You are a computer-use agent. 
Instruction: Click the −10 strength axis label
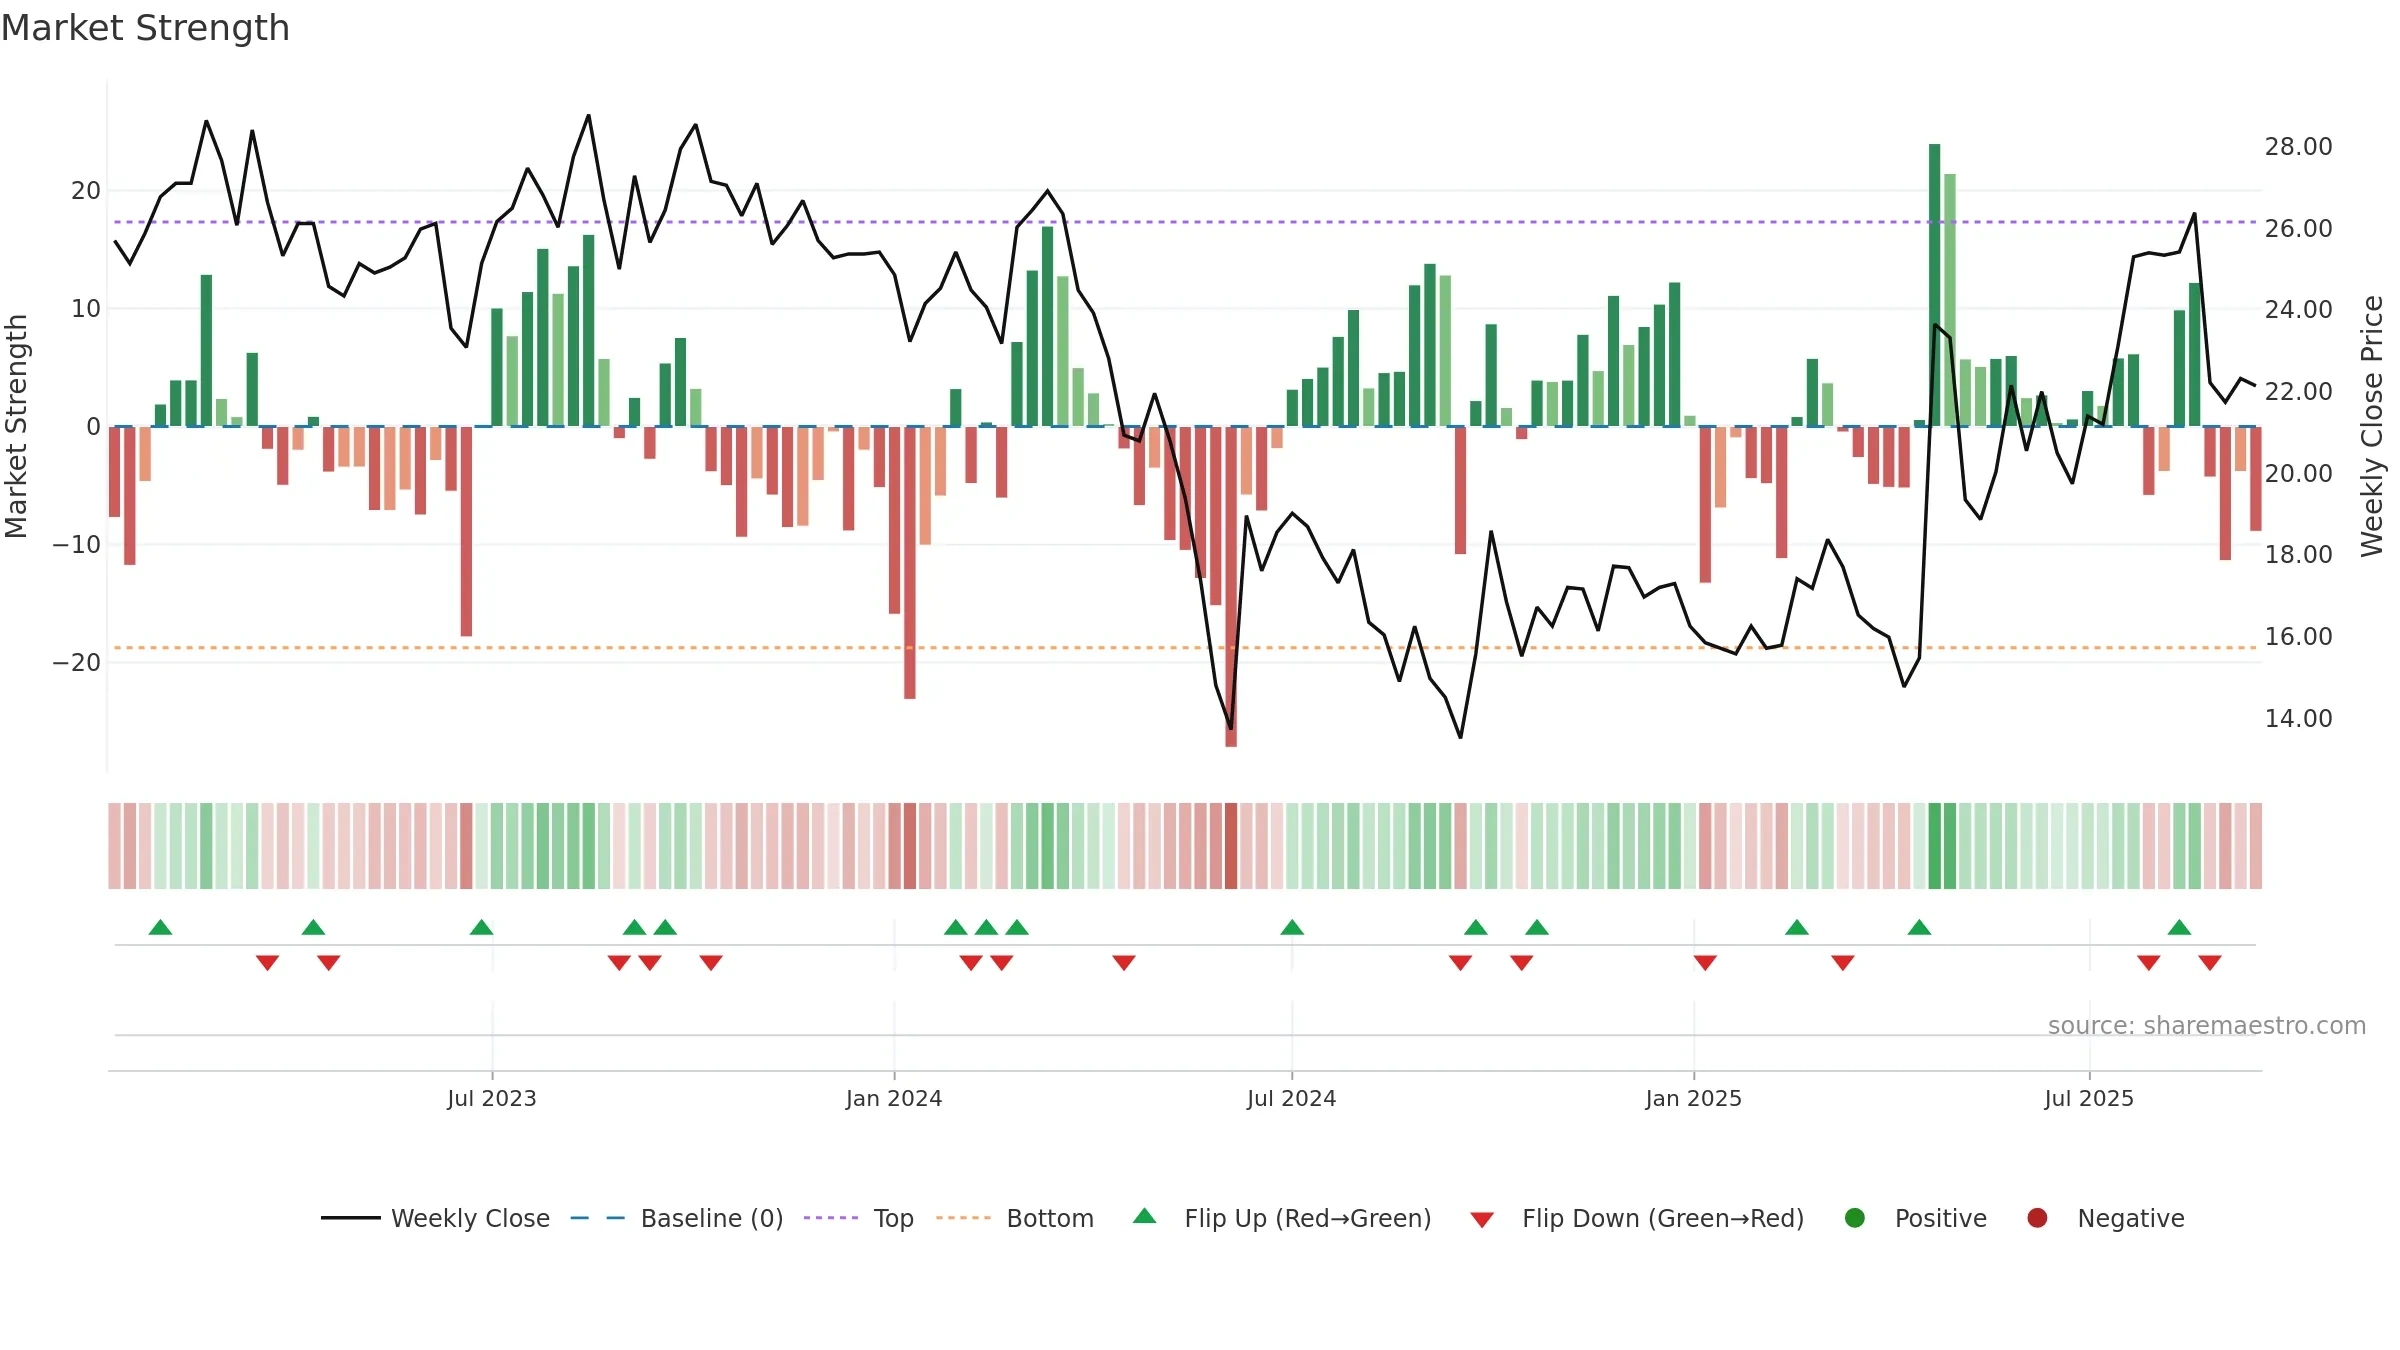coord(77,544)
